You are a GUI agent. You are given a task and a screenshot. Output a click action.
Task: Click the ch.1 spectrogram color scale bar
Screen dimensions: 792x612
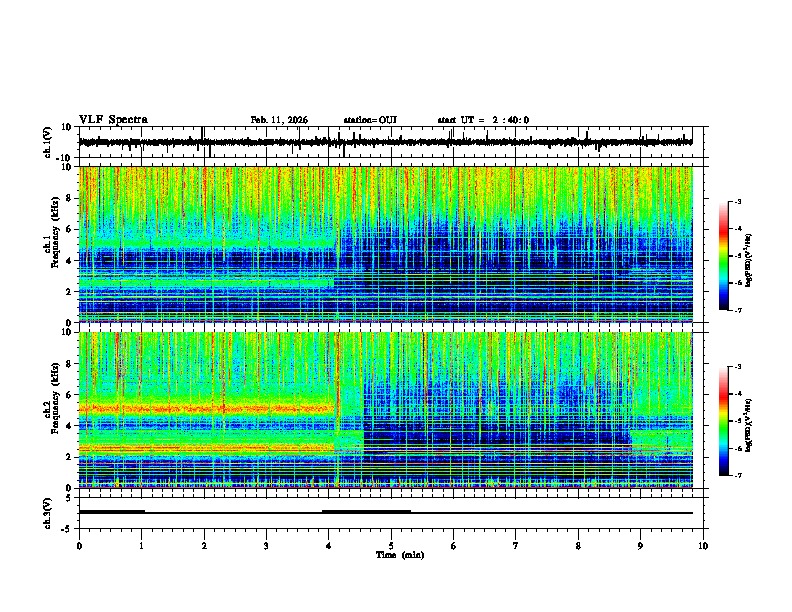(x=724, y=256)
